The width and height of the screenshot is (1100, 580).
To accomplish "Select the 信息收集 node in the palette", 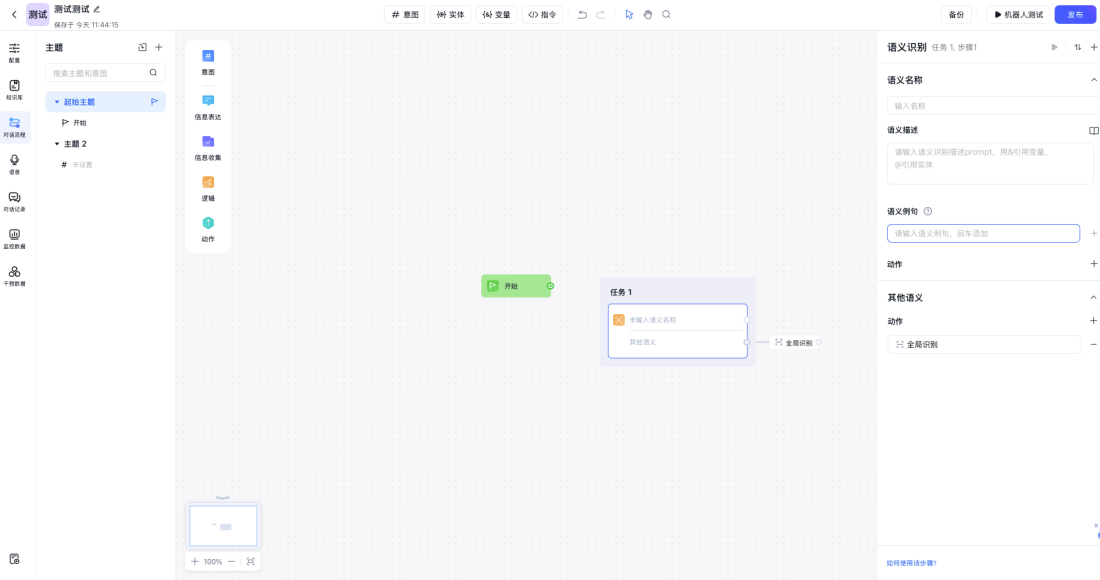I will pyautogui.click(x=208, y=147).
